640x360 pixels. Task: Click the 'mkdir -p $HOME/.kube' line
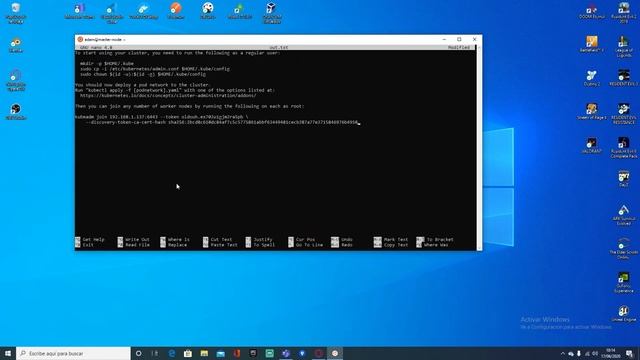(107, 64)
